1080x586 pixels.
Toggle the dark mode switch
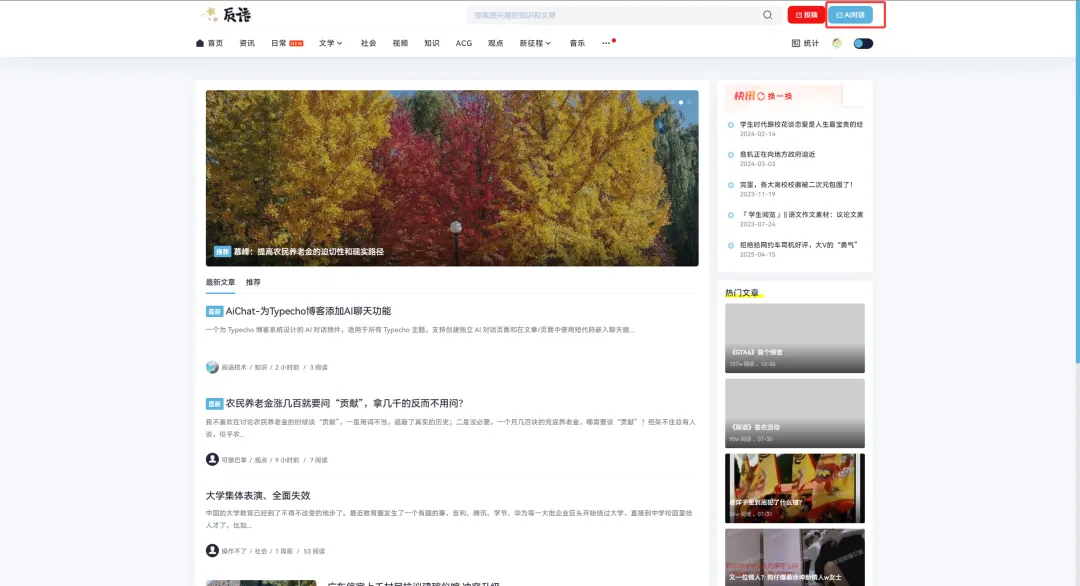coord(863,43)
